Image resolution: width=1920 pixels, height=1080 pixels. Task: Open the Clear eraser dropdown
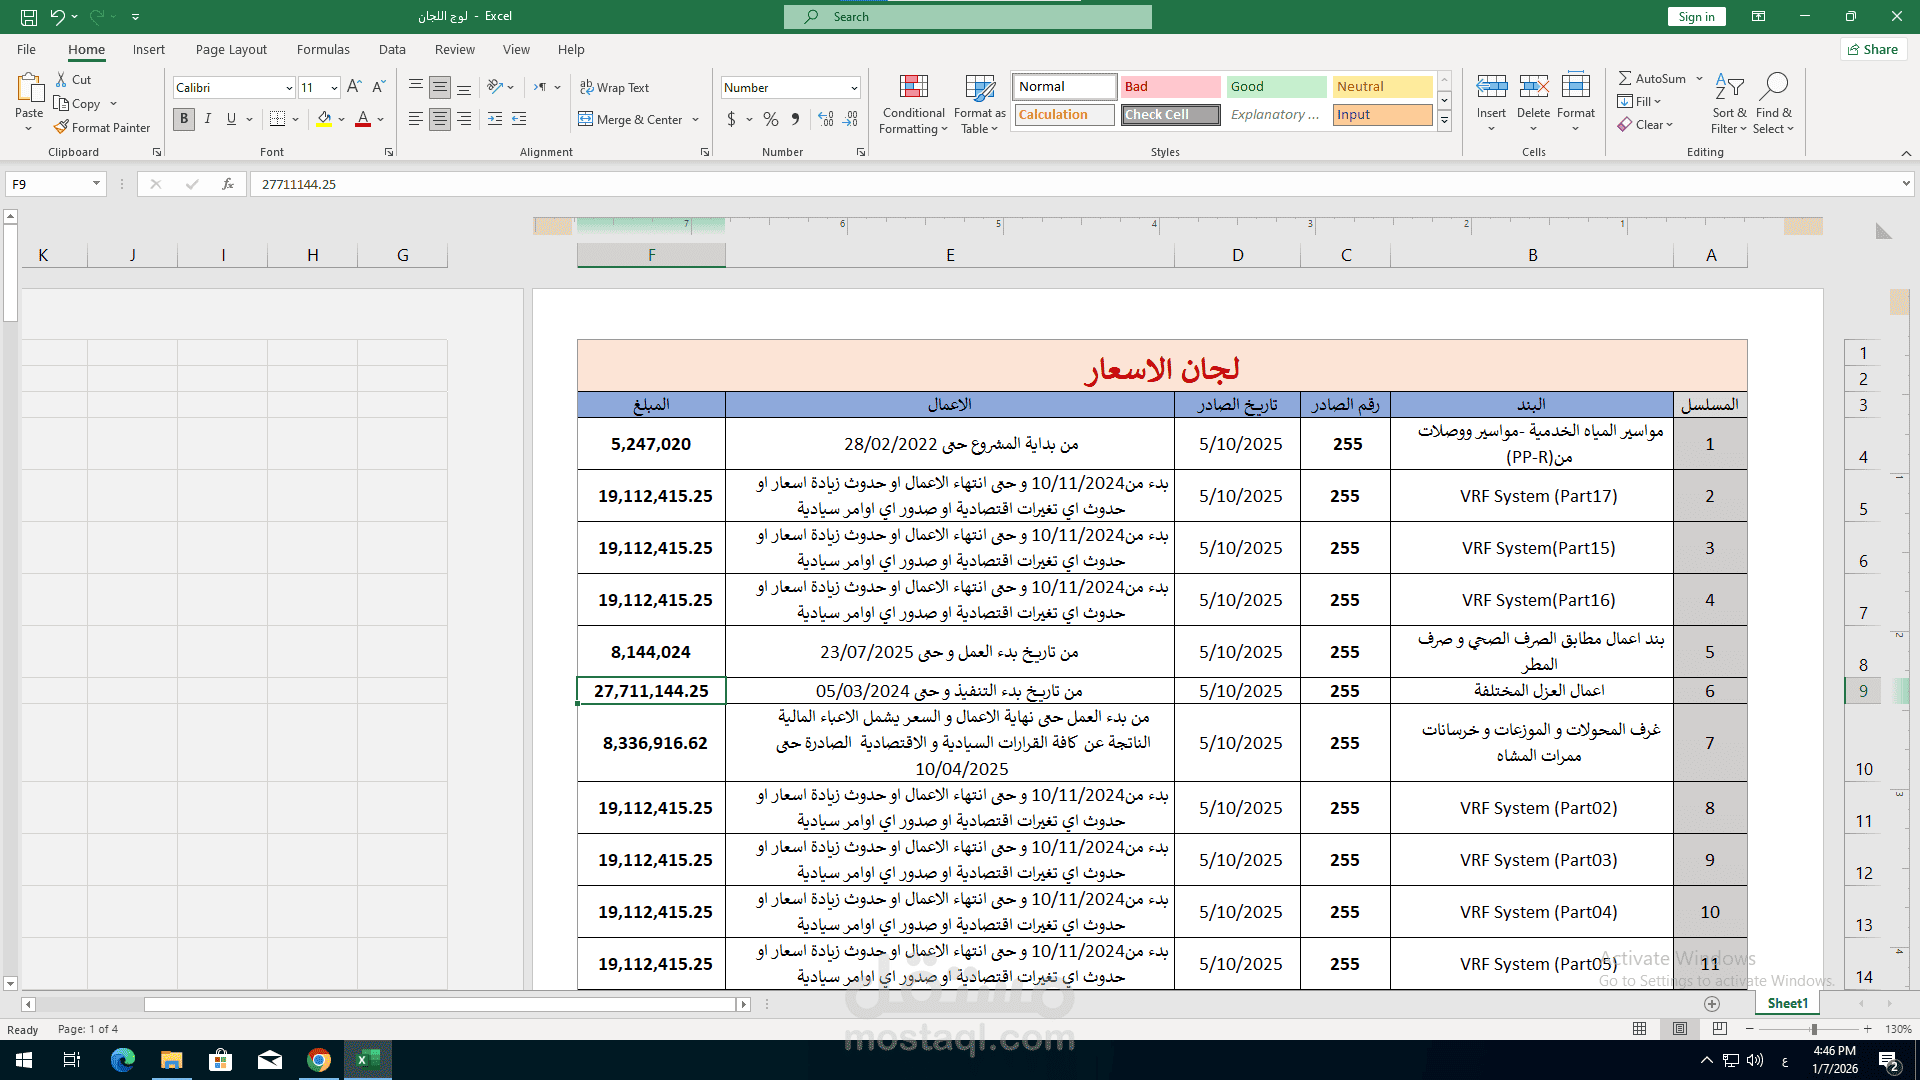tap(1645, 125)
